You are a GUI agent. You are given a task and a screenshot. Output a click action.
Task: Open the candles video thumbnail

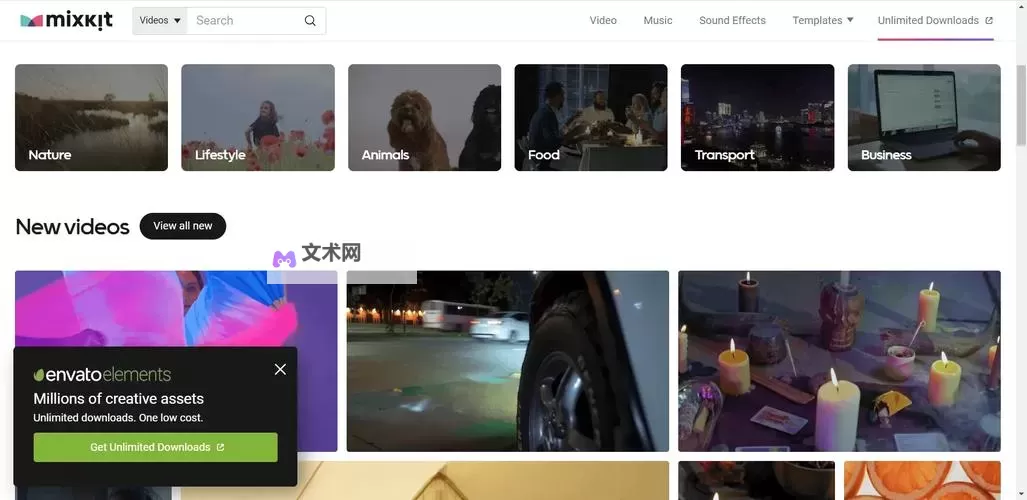coord(839,361)
